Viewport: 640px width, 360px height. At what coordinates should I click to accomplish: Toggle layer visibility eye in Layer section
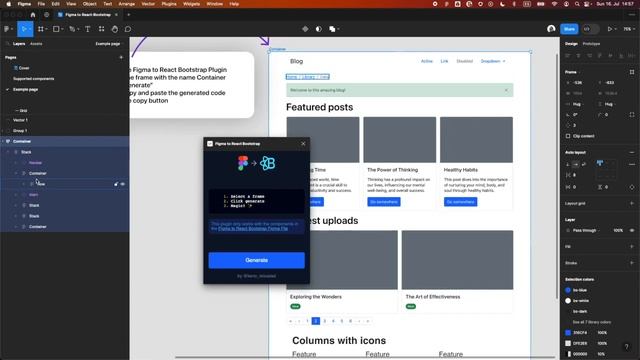[x=632, y=230]
